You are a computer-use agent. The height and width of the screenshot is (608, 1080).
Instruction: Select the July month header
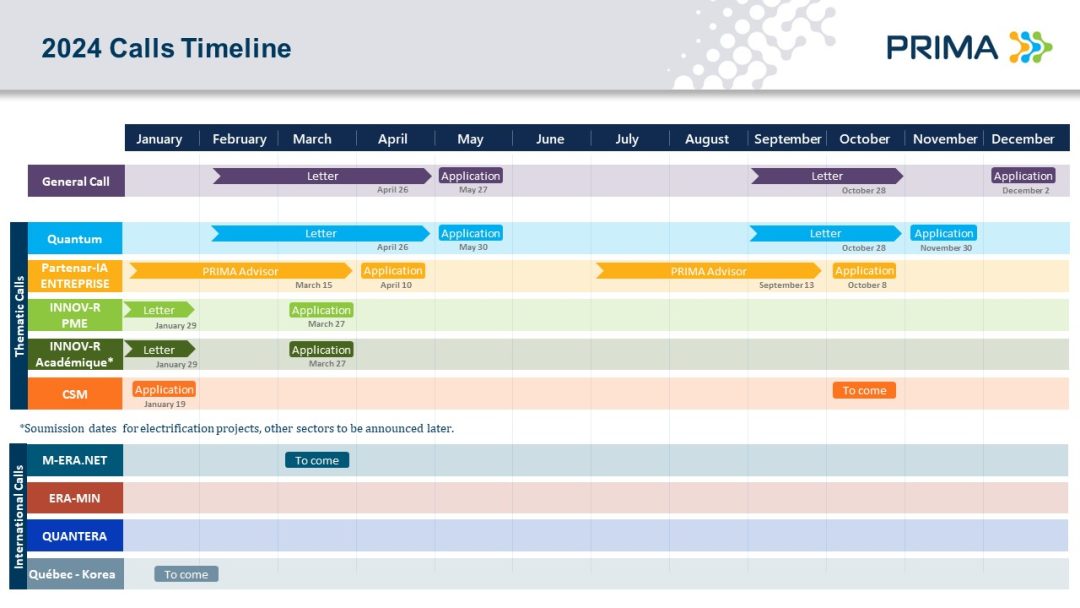627,139
